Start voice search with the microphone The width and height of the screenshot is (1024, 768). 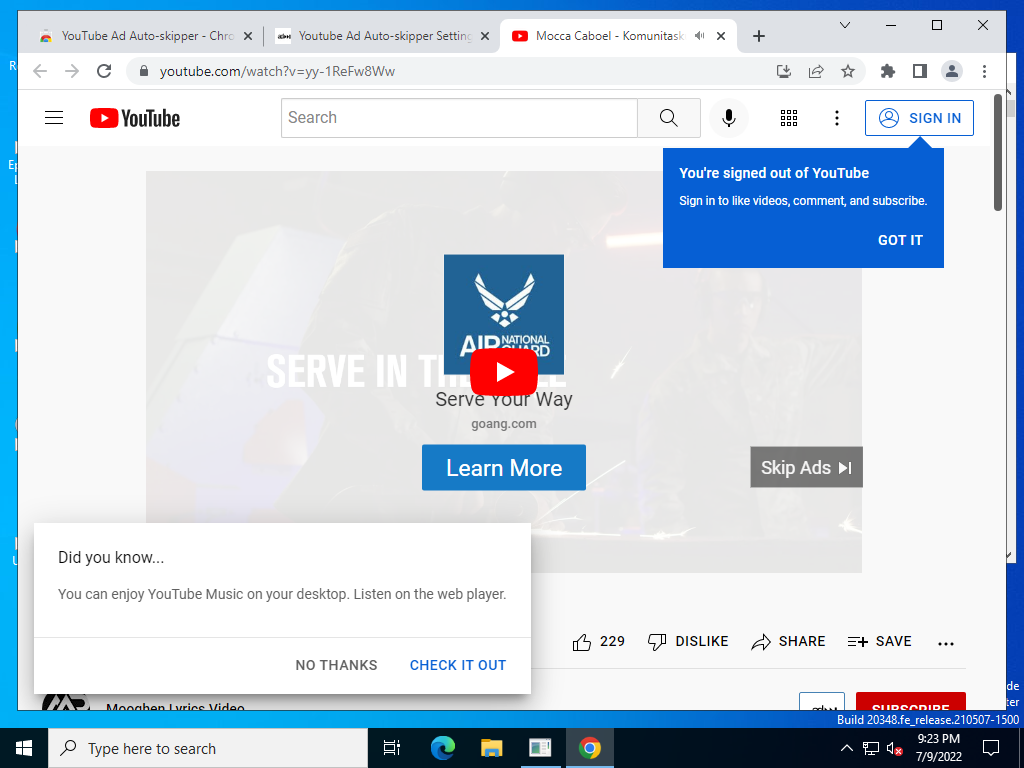click(729, 118)
